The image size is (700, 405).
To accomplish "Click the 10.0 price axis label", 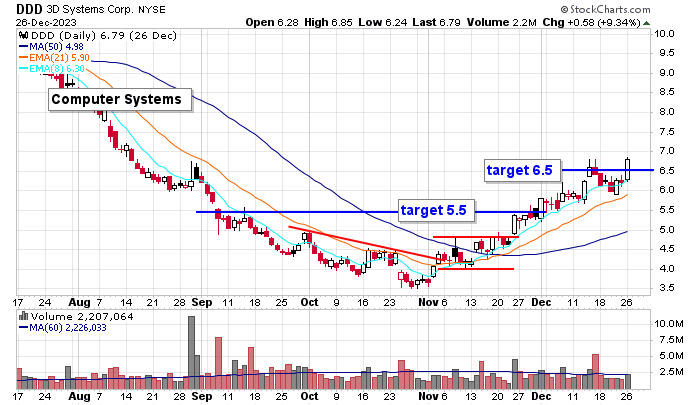I will tap(664, 33).
